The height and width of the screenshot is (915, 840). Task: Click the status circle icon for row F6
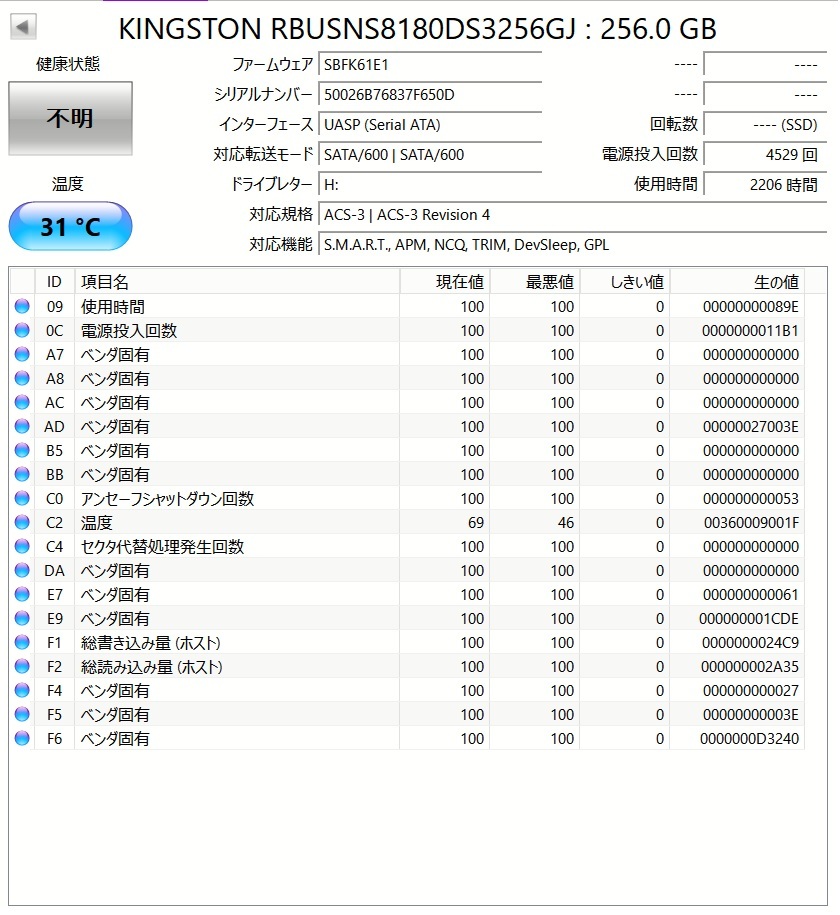click(22, 738)
